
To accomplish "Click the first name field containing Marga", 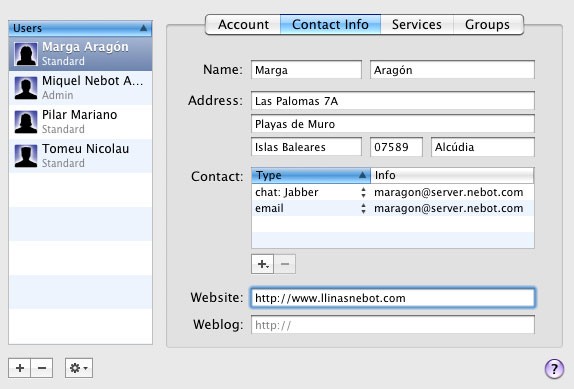I will click(x=306, y=70).
